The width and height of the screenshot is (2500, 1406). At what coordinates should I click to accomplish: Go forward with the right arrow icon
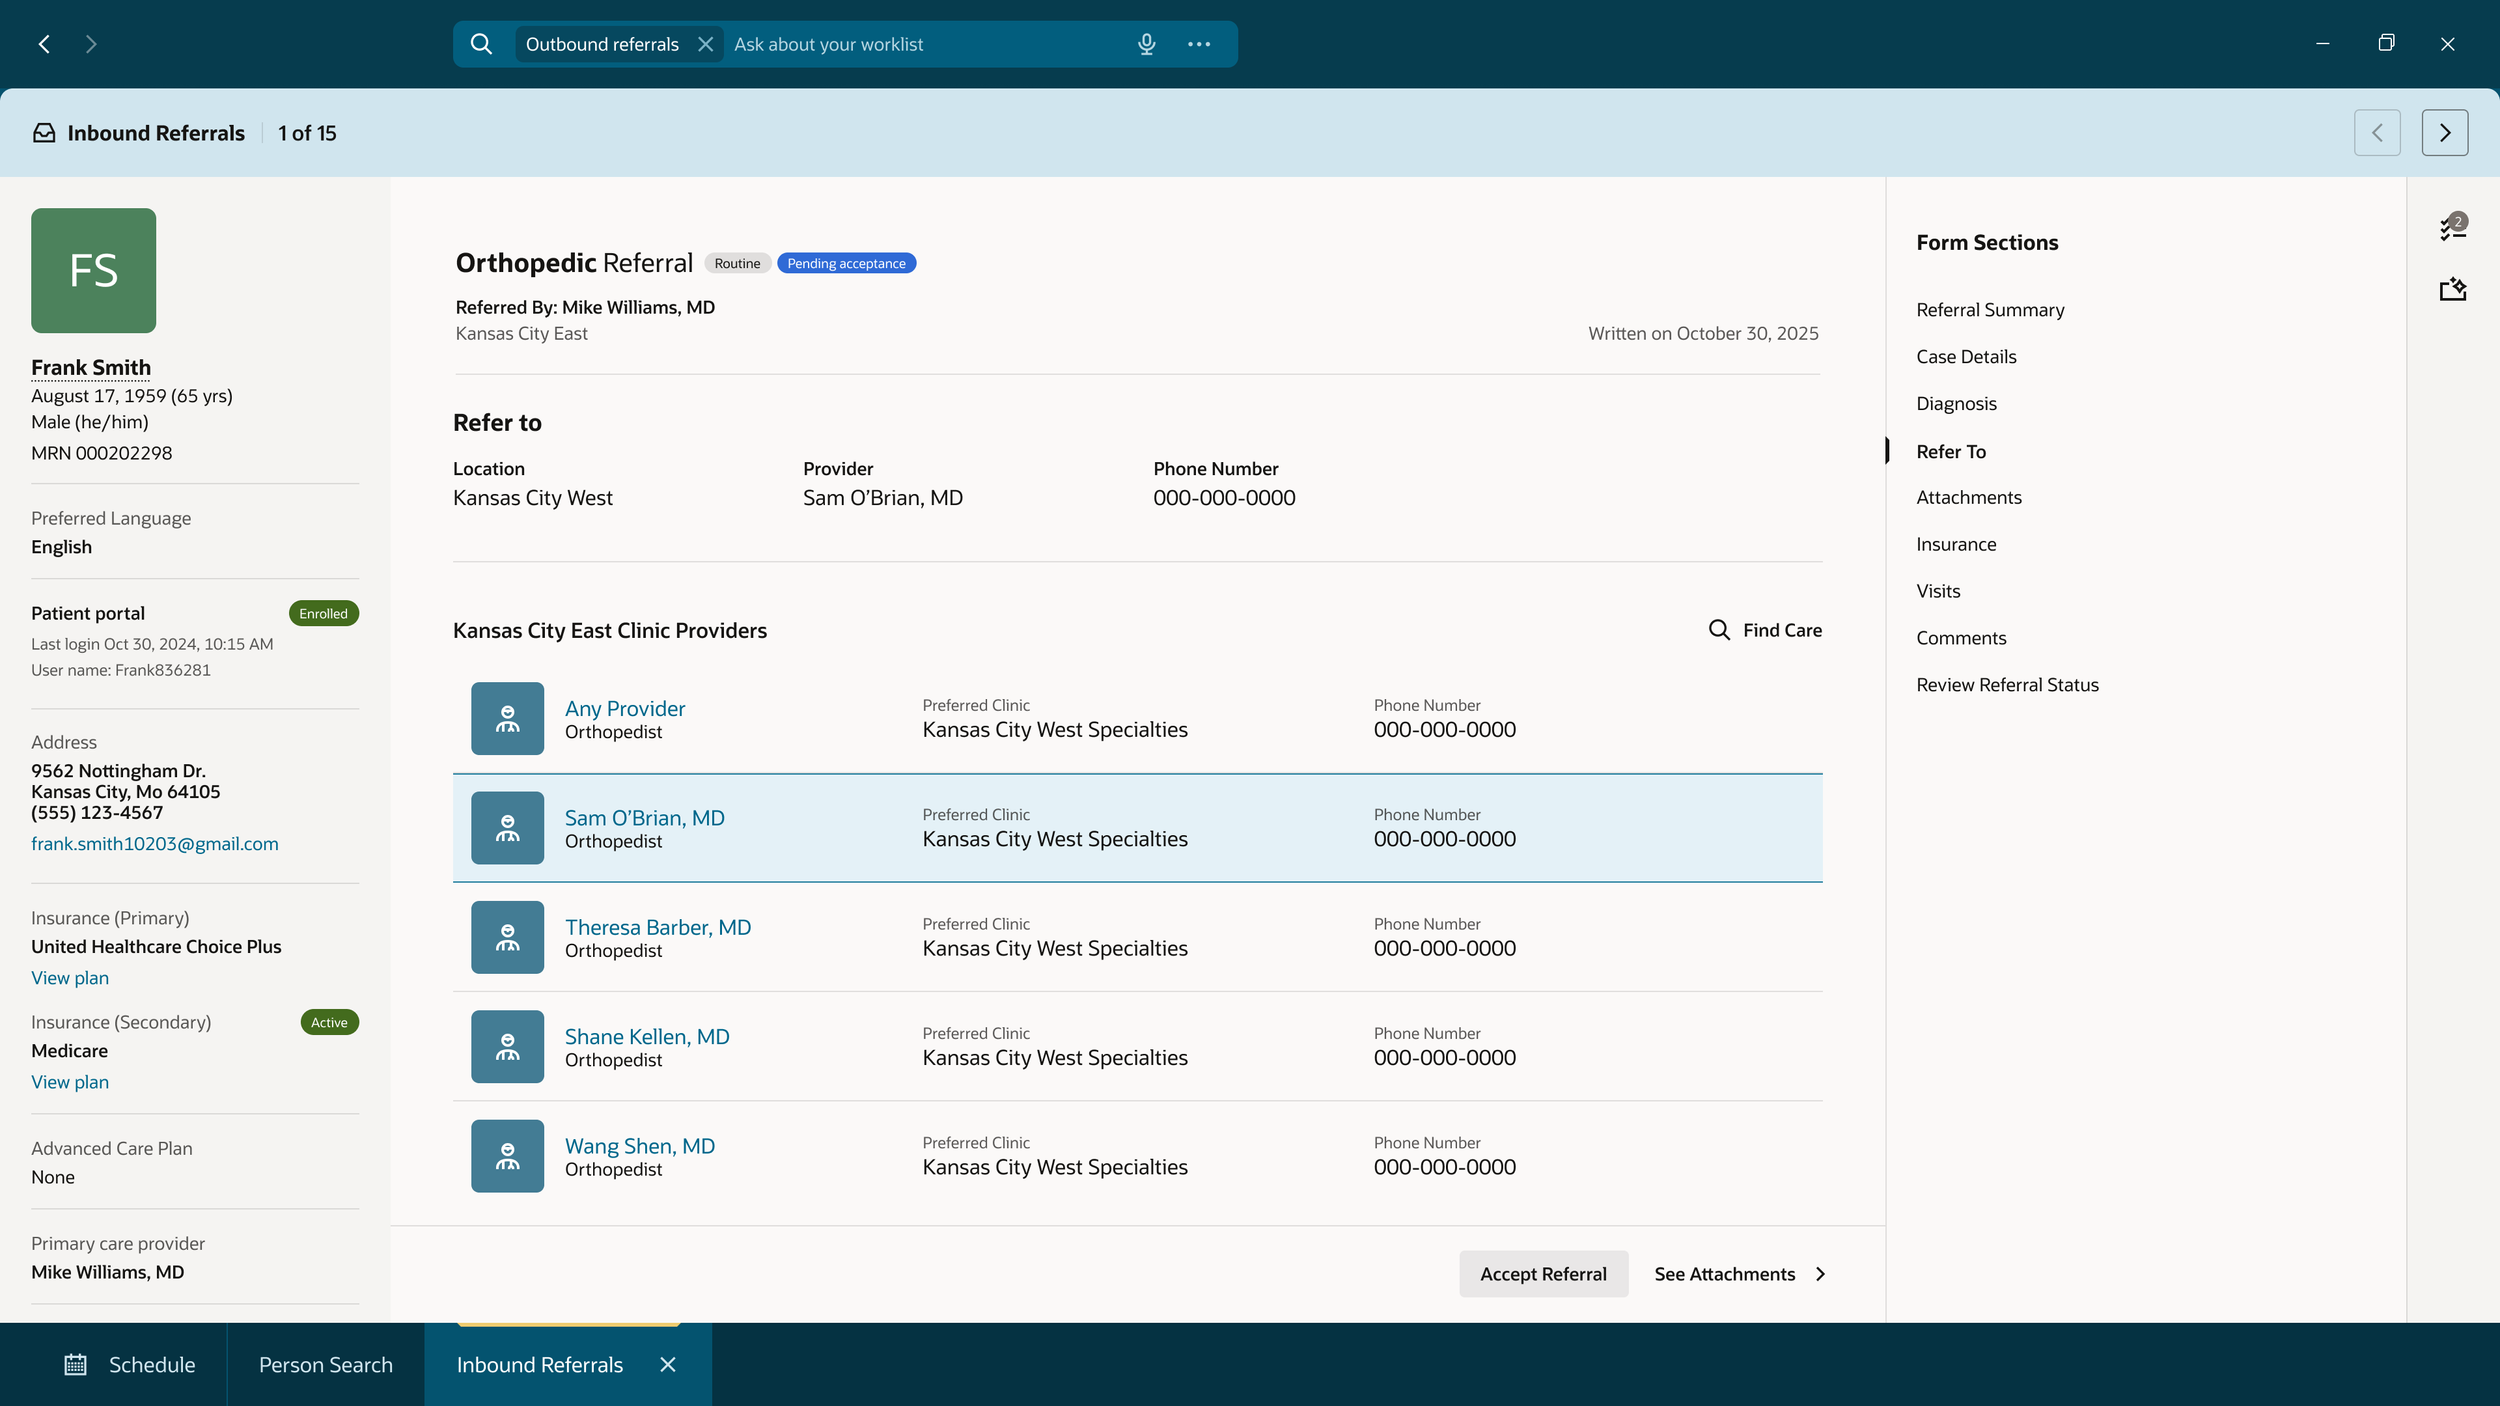click(91, 44)
